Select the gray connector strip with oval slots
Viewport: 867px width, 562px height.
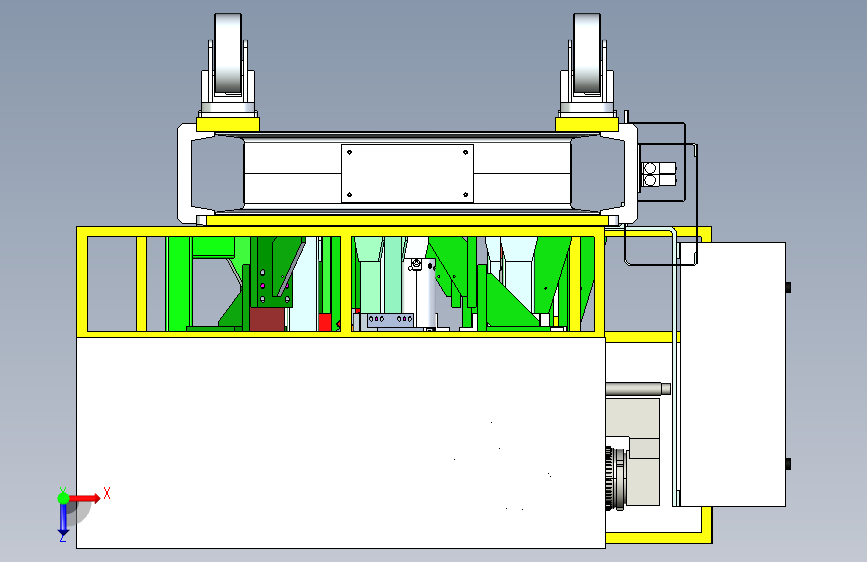390,320
